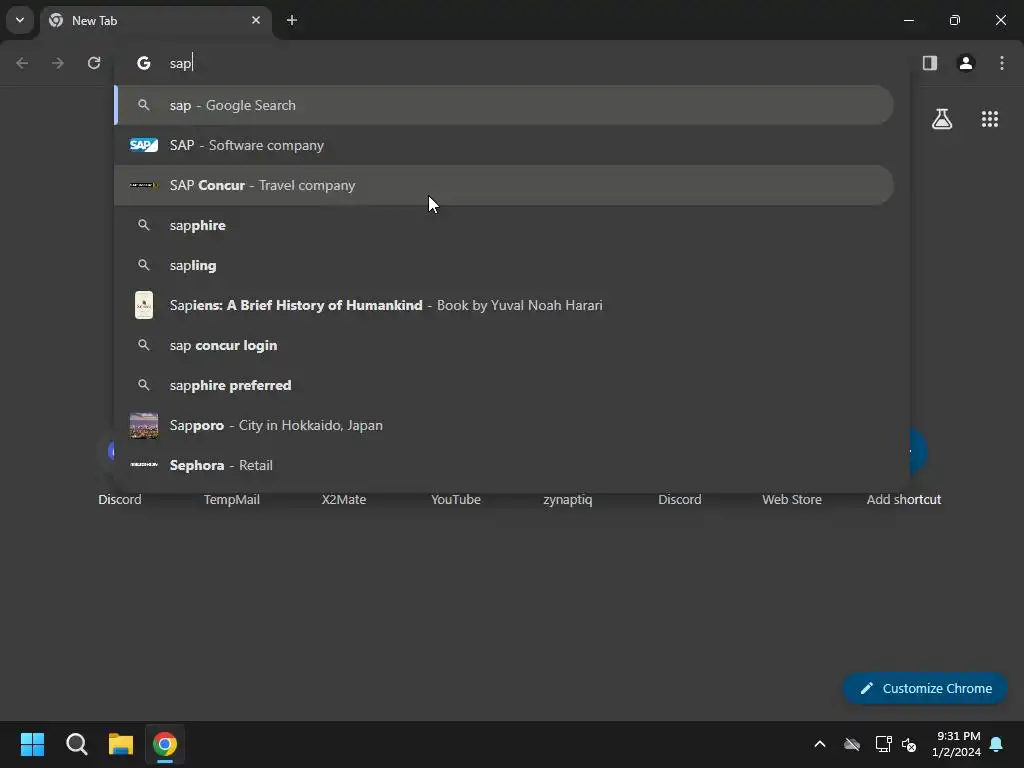Open the Chrome three-dot menu

(1002, 63)
